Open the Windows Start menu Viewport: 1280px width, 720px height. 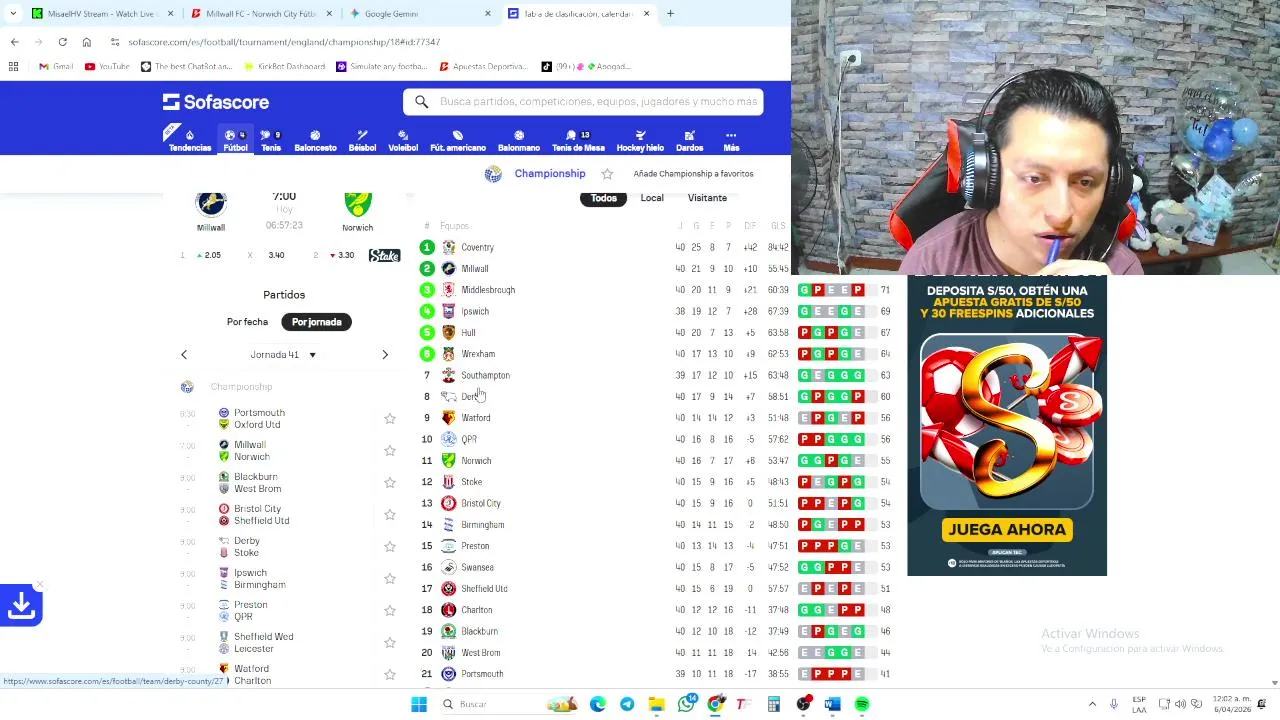419,705
